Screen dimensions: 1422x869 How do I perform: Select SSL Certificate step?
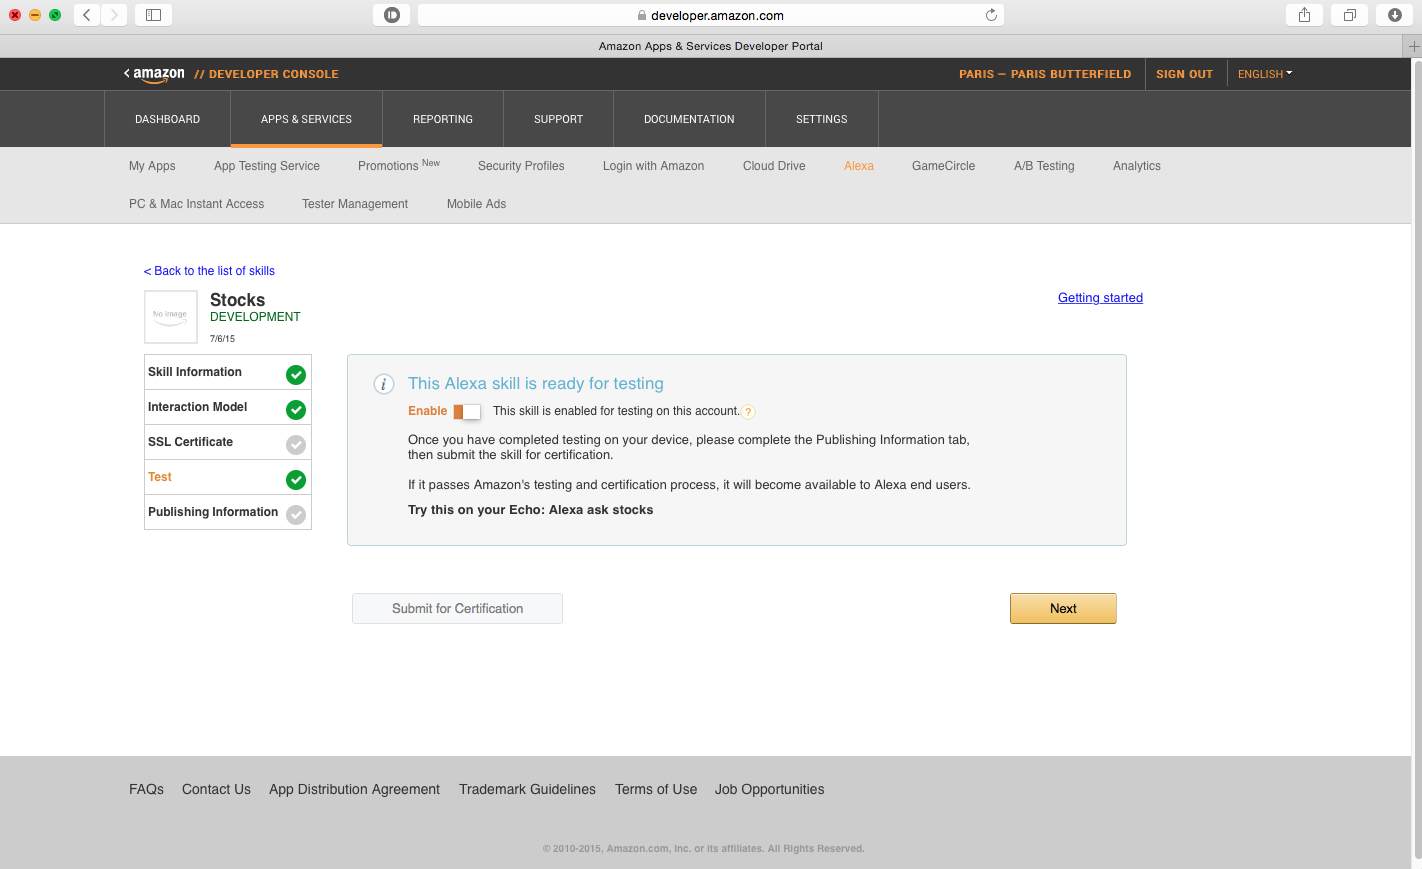point(228,442)
